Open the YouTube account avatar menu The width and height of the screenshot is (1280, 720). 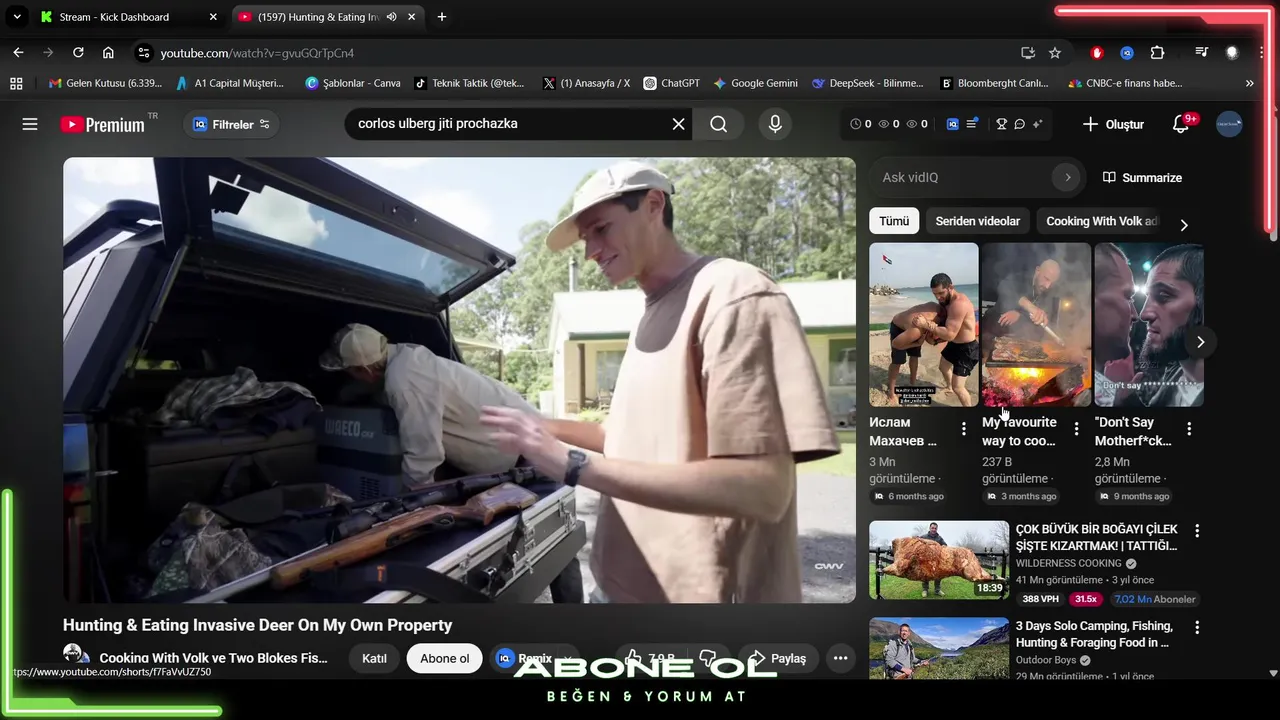coord(1229,124)
